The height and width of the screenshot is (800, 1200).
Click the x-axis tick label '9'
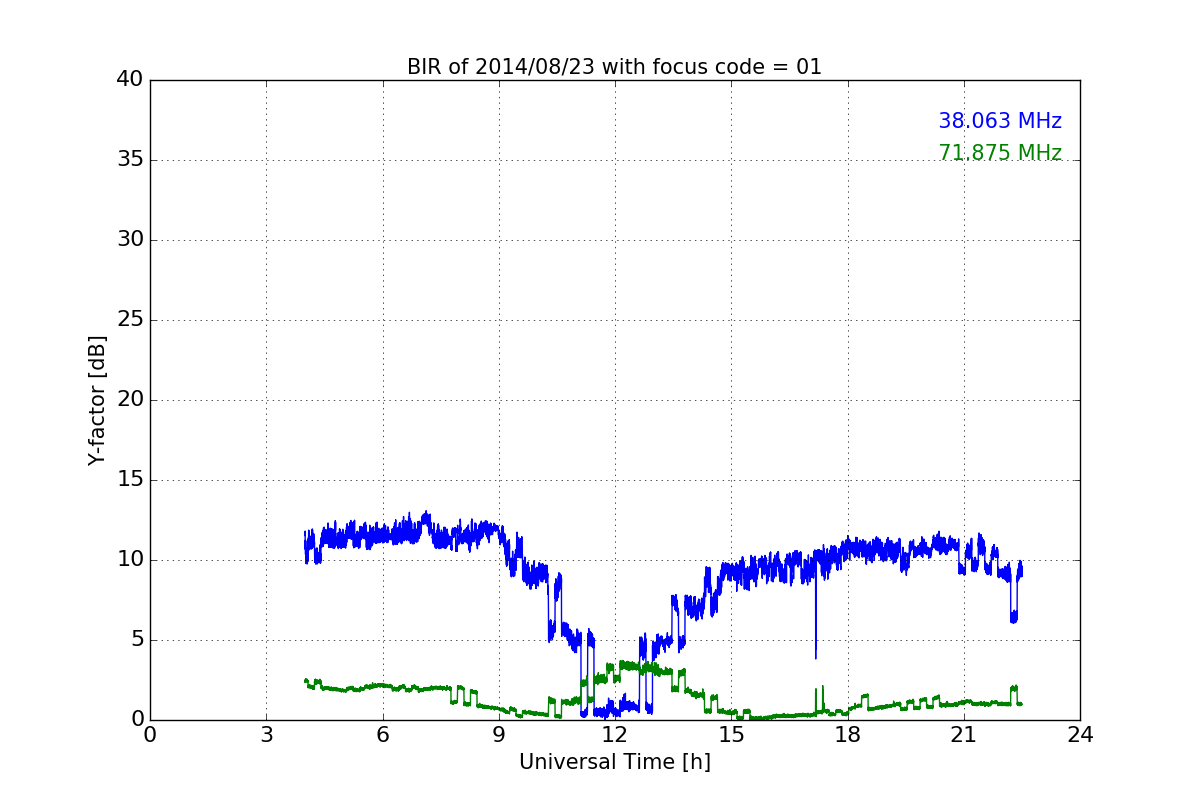tap(499, 735)
